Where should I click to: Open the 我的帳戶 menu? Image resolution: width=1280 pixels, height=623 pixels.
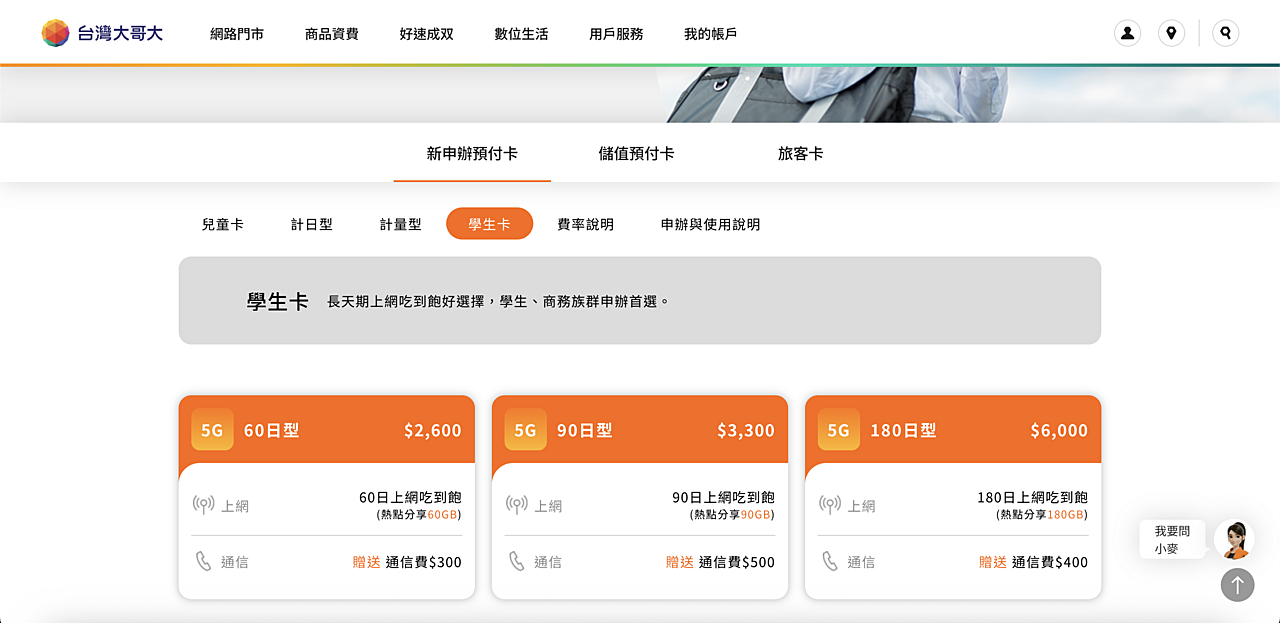coord(710,34)
